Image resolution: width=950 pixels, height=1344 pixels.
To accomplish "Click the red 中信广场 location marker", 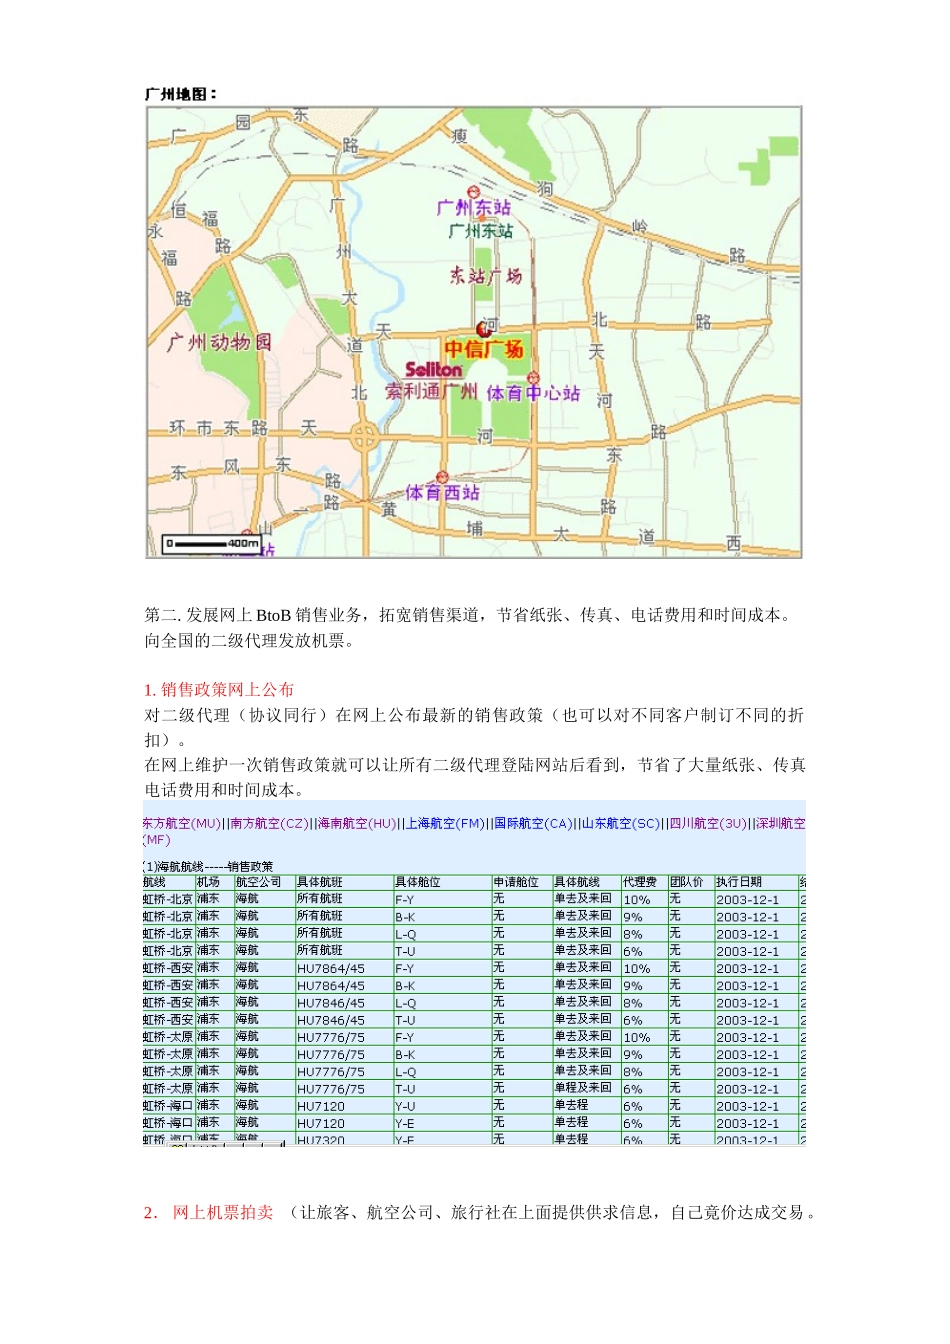I will 484,329.
